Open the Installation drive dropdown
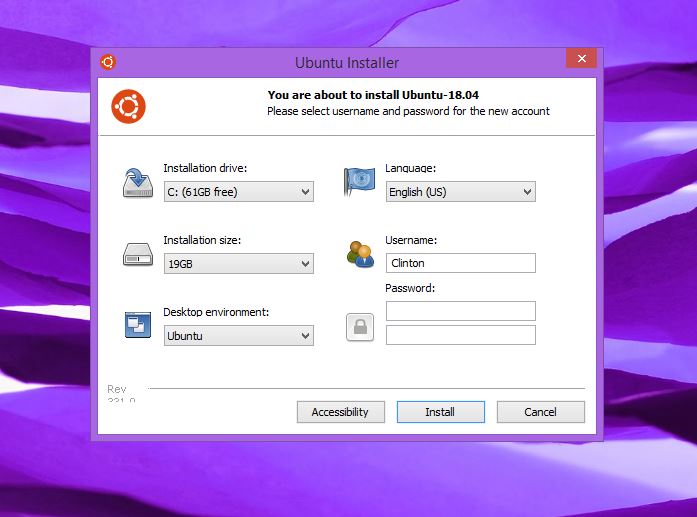The width and height of the screenshot is (697, 517). 239,192
